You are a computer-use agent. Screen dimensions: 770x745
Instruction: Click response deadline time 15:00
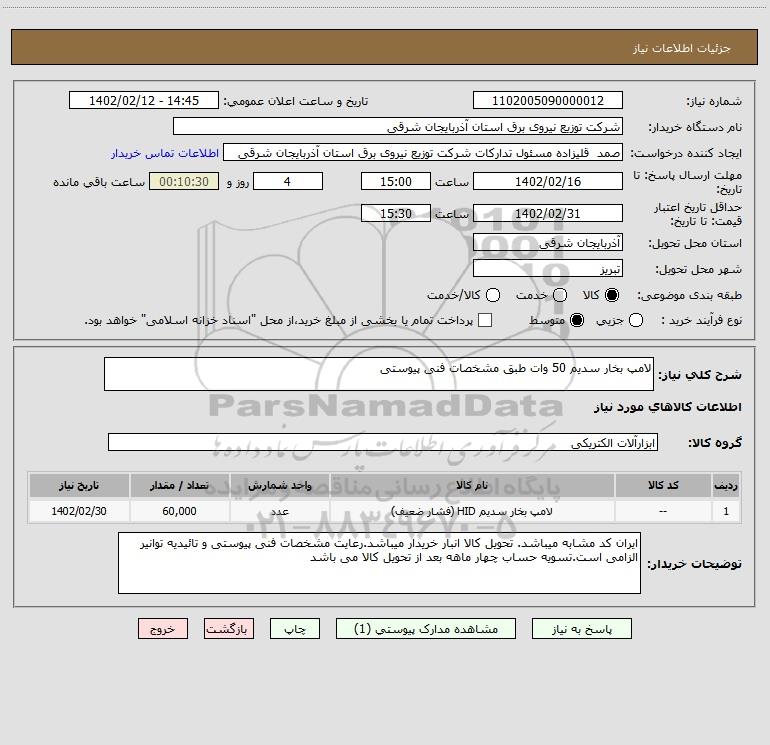tap(396, 182)
